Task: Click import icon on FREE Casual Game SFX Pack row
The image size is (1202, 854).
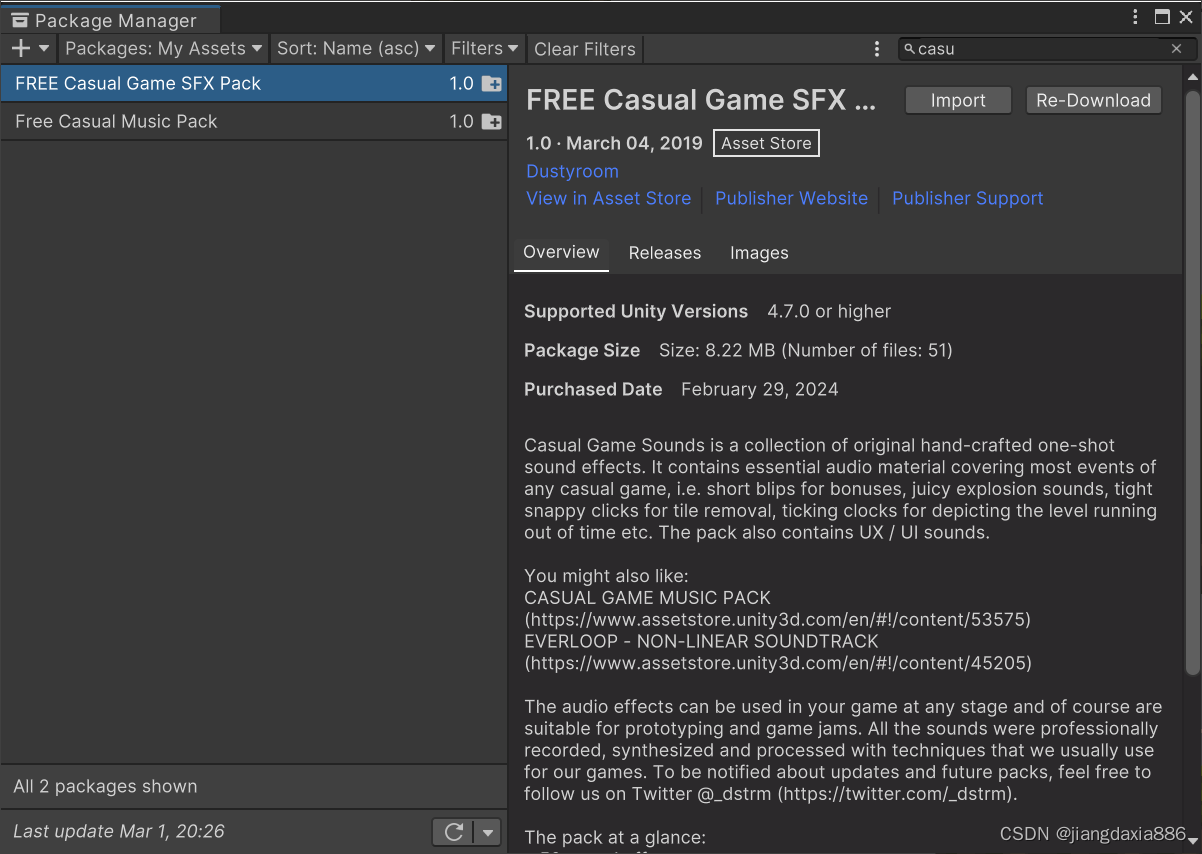Action: coord(492,85)
